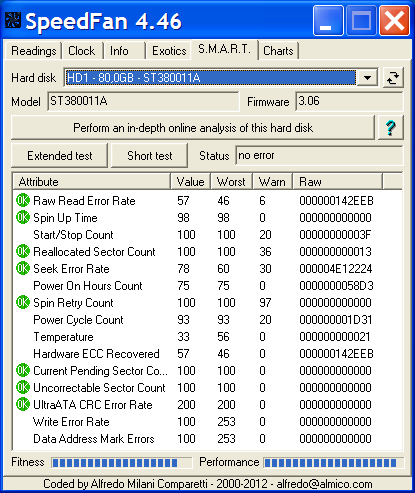Click the Performance progress bar

(x=334, y=463)
